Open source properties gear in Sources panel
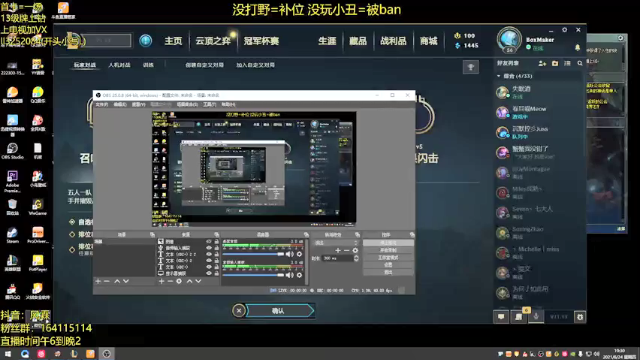 [179, 281]
